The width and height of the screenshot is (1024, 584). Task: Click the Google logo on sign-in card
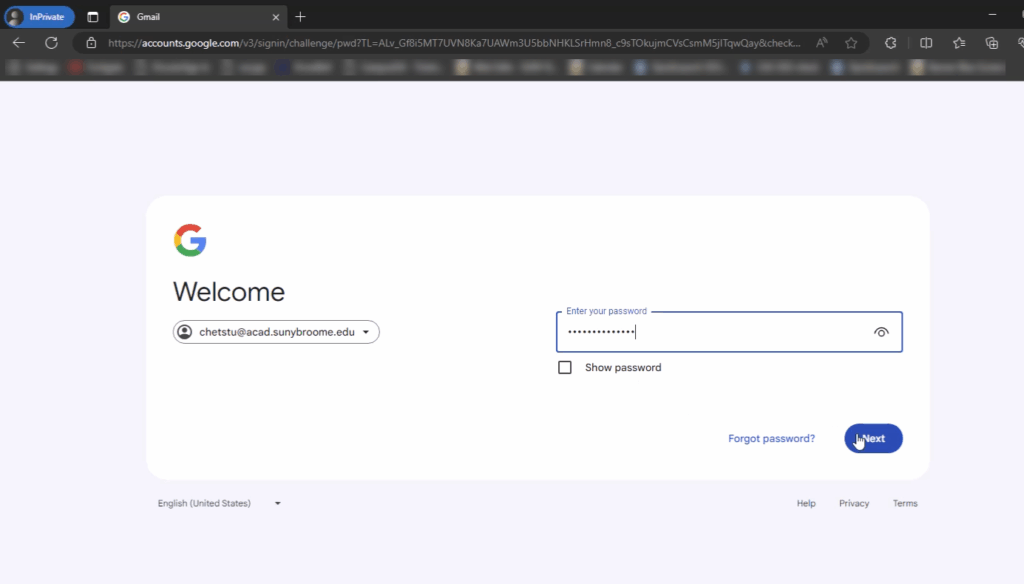[x=190, y=240]
